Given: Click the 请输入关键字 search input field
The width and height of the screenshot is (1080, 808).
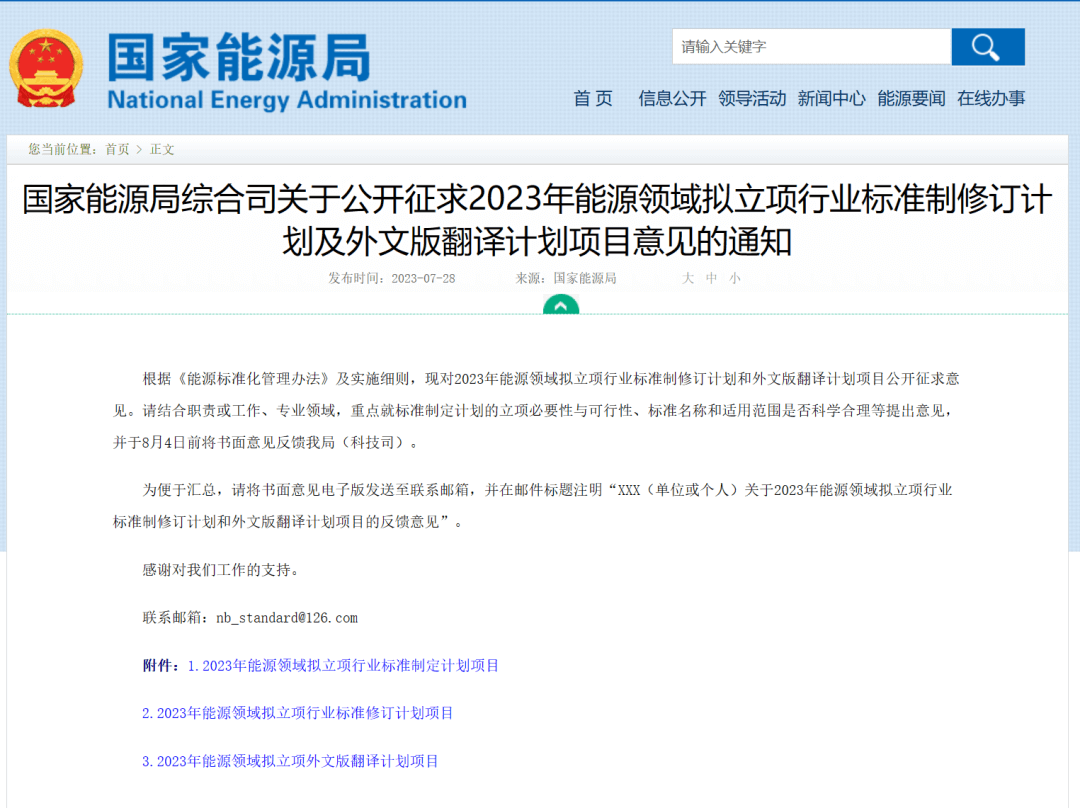Looking at the screenshot, I should click(x=812, y=46).
